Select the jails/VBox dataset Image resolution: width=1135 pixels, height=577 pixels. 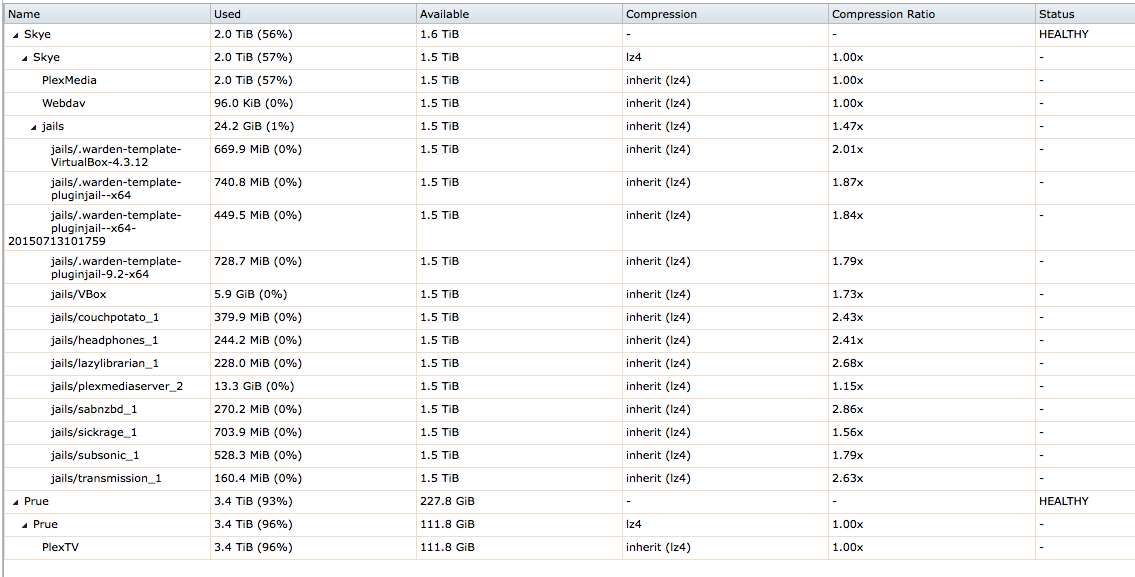570,295
